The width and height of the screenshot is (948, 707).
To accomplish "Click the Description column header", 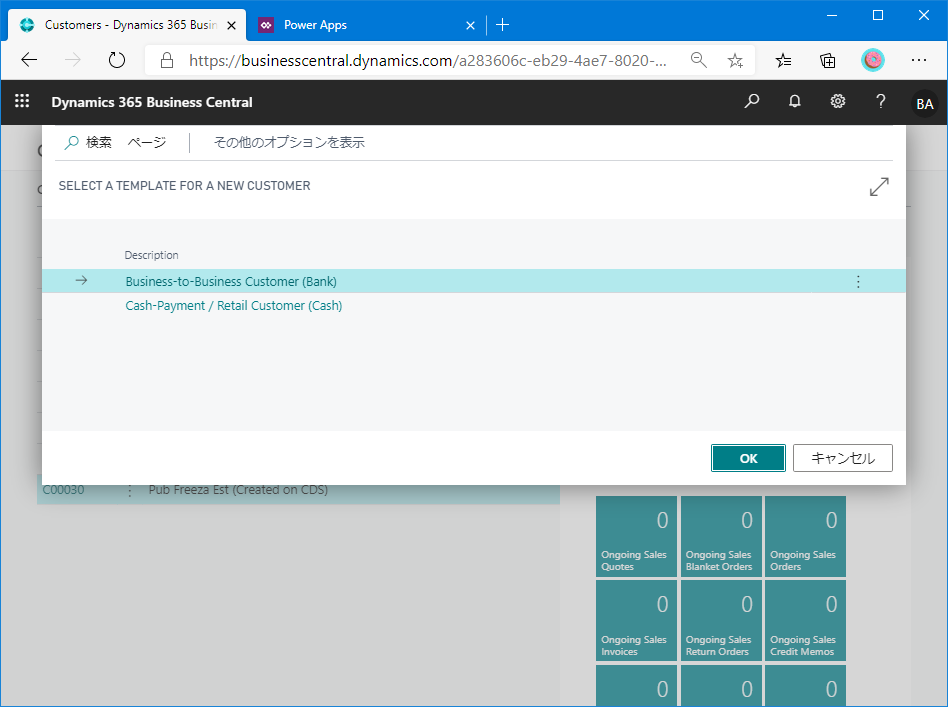I will (151, 255).
